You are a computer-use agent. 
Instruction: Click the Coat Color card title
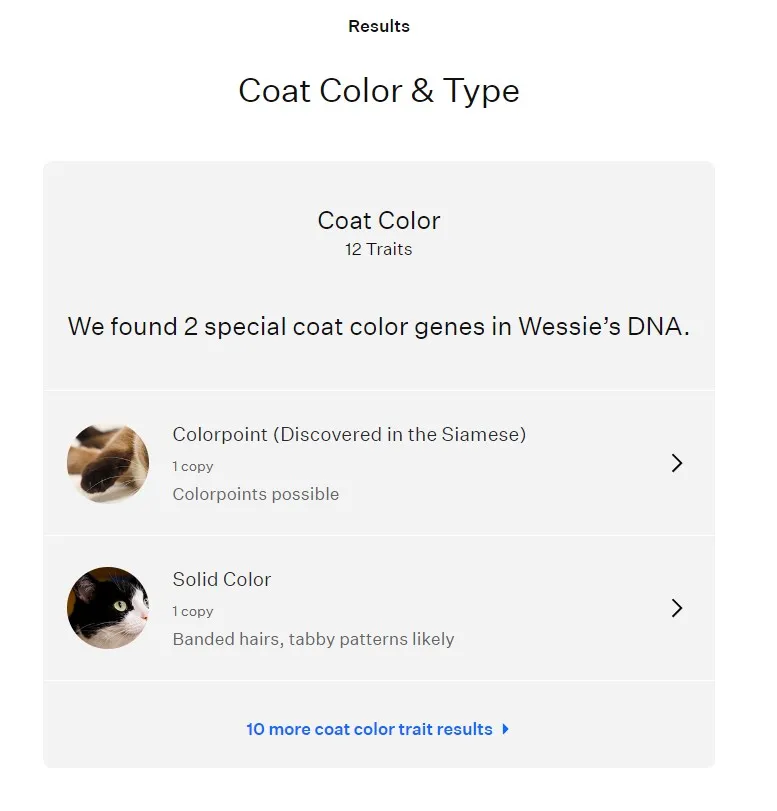(x=378, y=221)
